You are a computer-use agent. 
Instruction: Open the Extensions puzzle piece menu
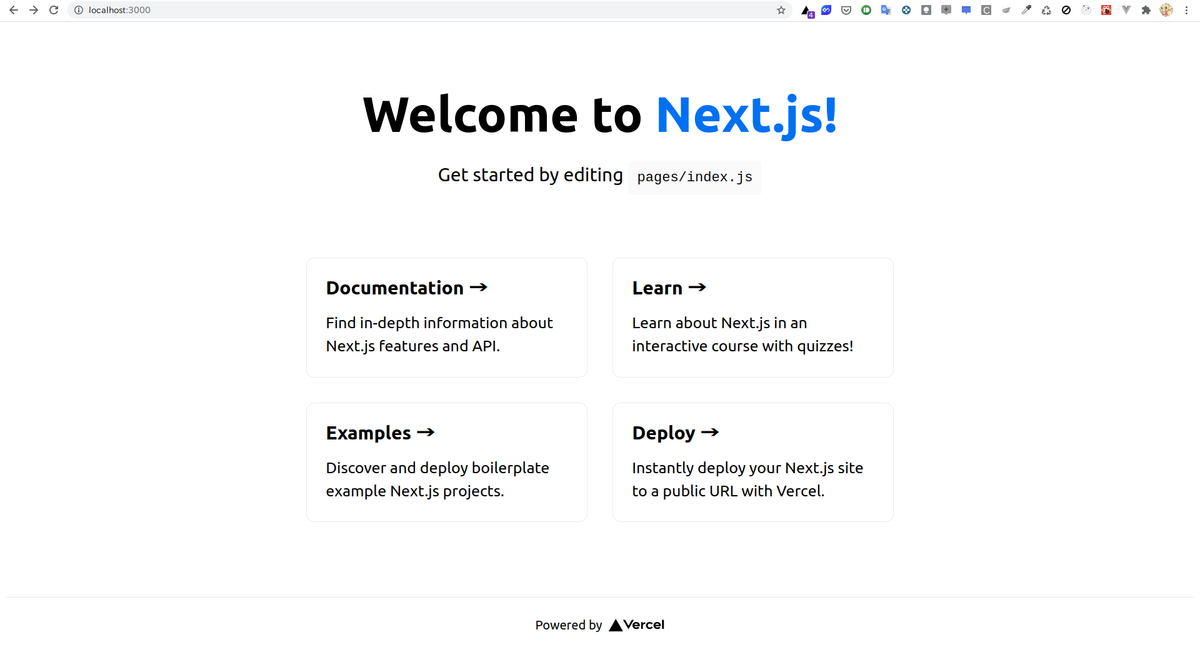click(x=1146, y=10)
